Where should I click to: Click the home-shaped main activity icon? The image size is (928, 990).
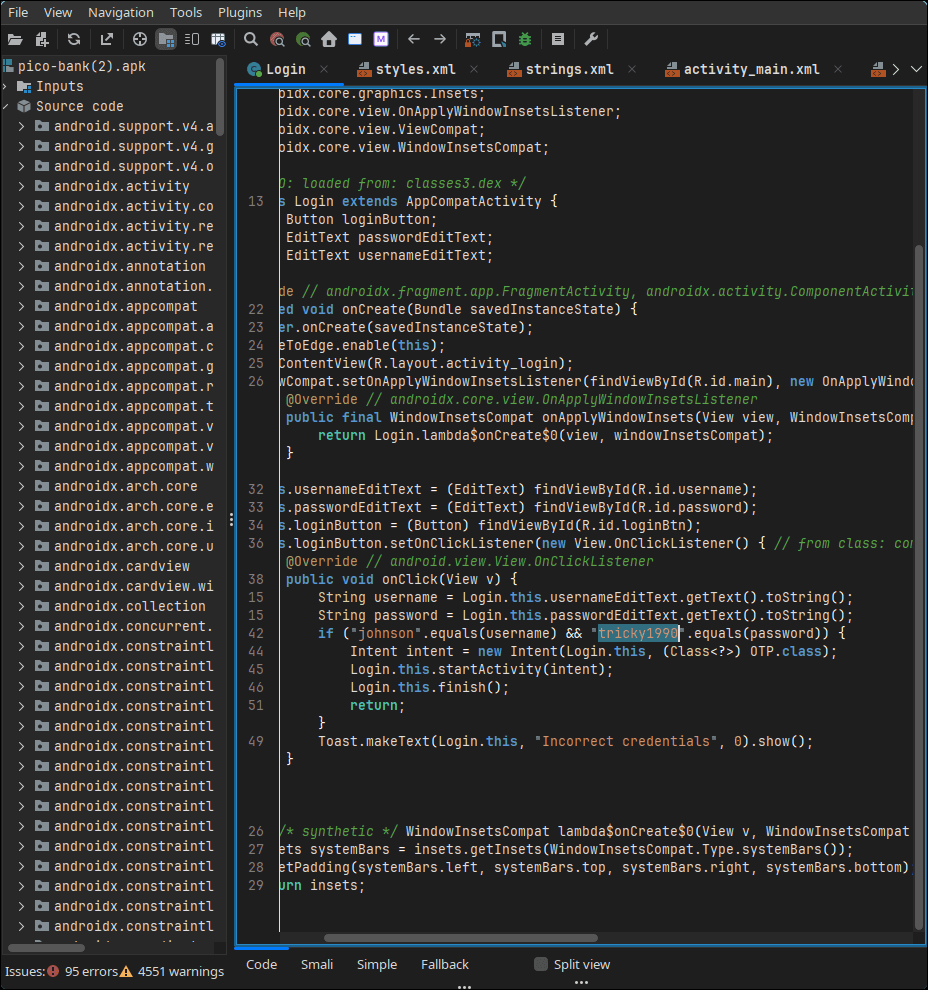(329, 40)
